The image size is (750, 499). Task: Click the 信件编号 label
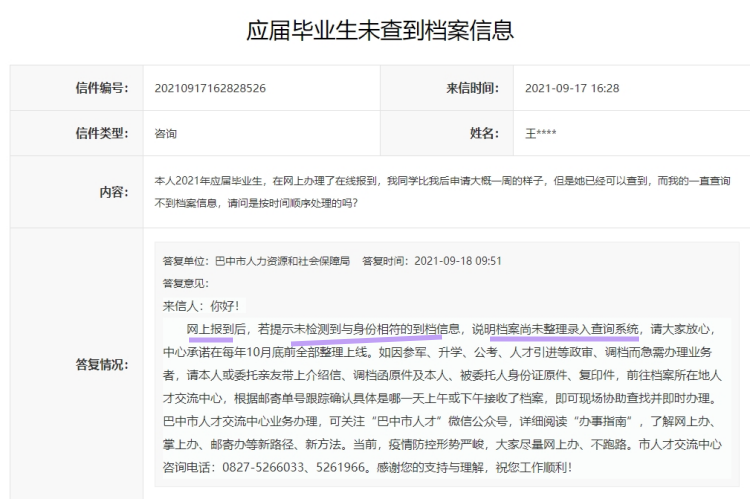point(102,88)
